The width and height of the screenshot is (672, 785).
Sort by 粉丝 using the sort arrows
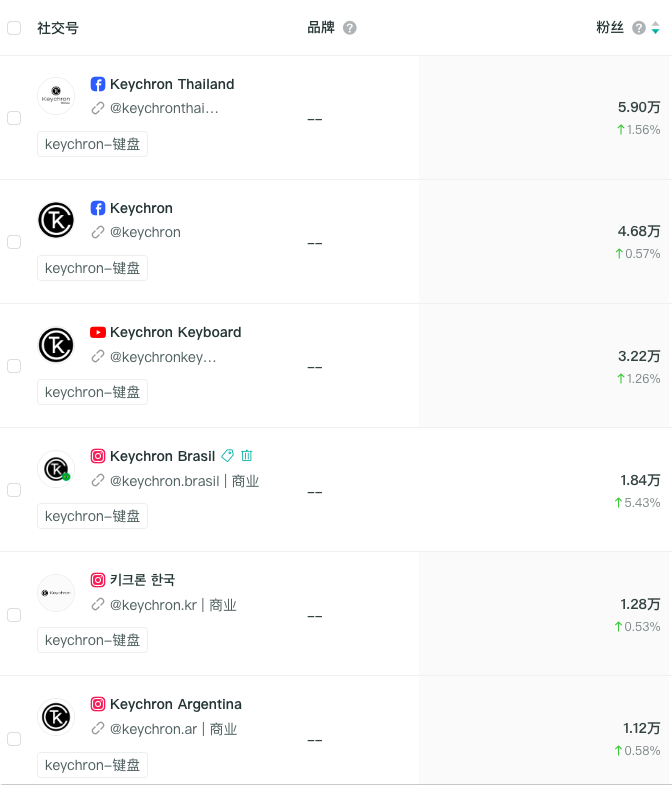click(655, 29)
